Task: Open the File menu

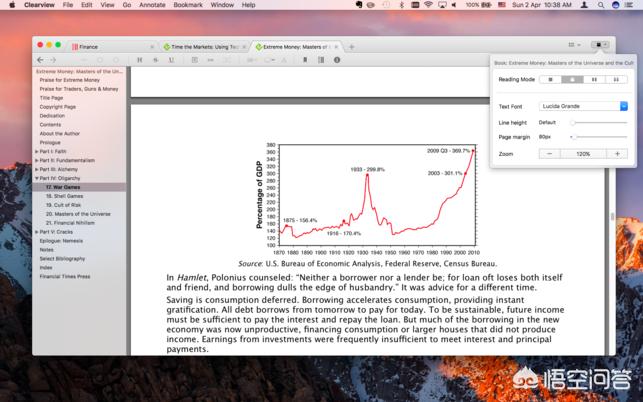Action: coord(68,5)
